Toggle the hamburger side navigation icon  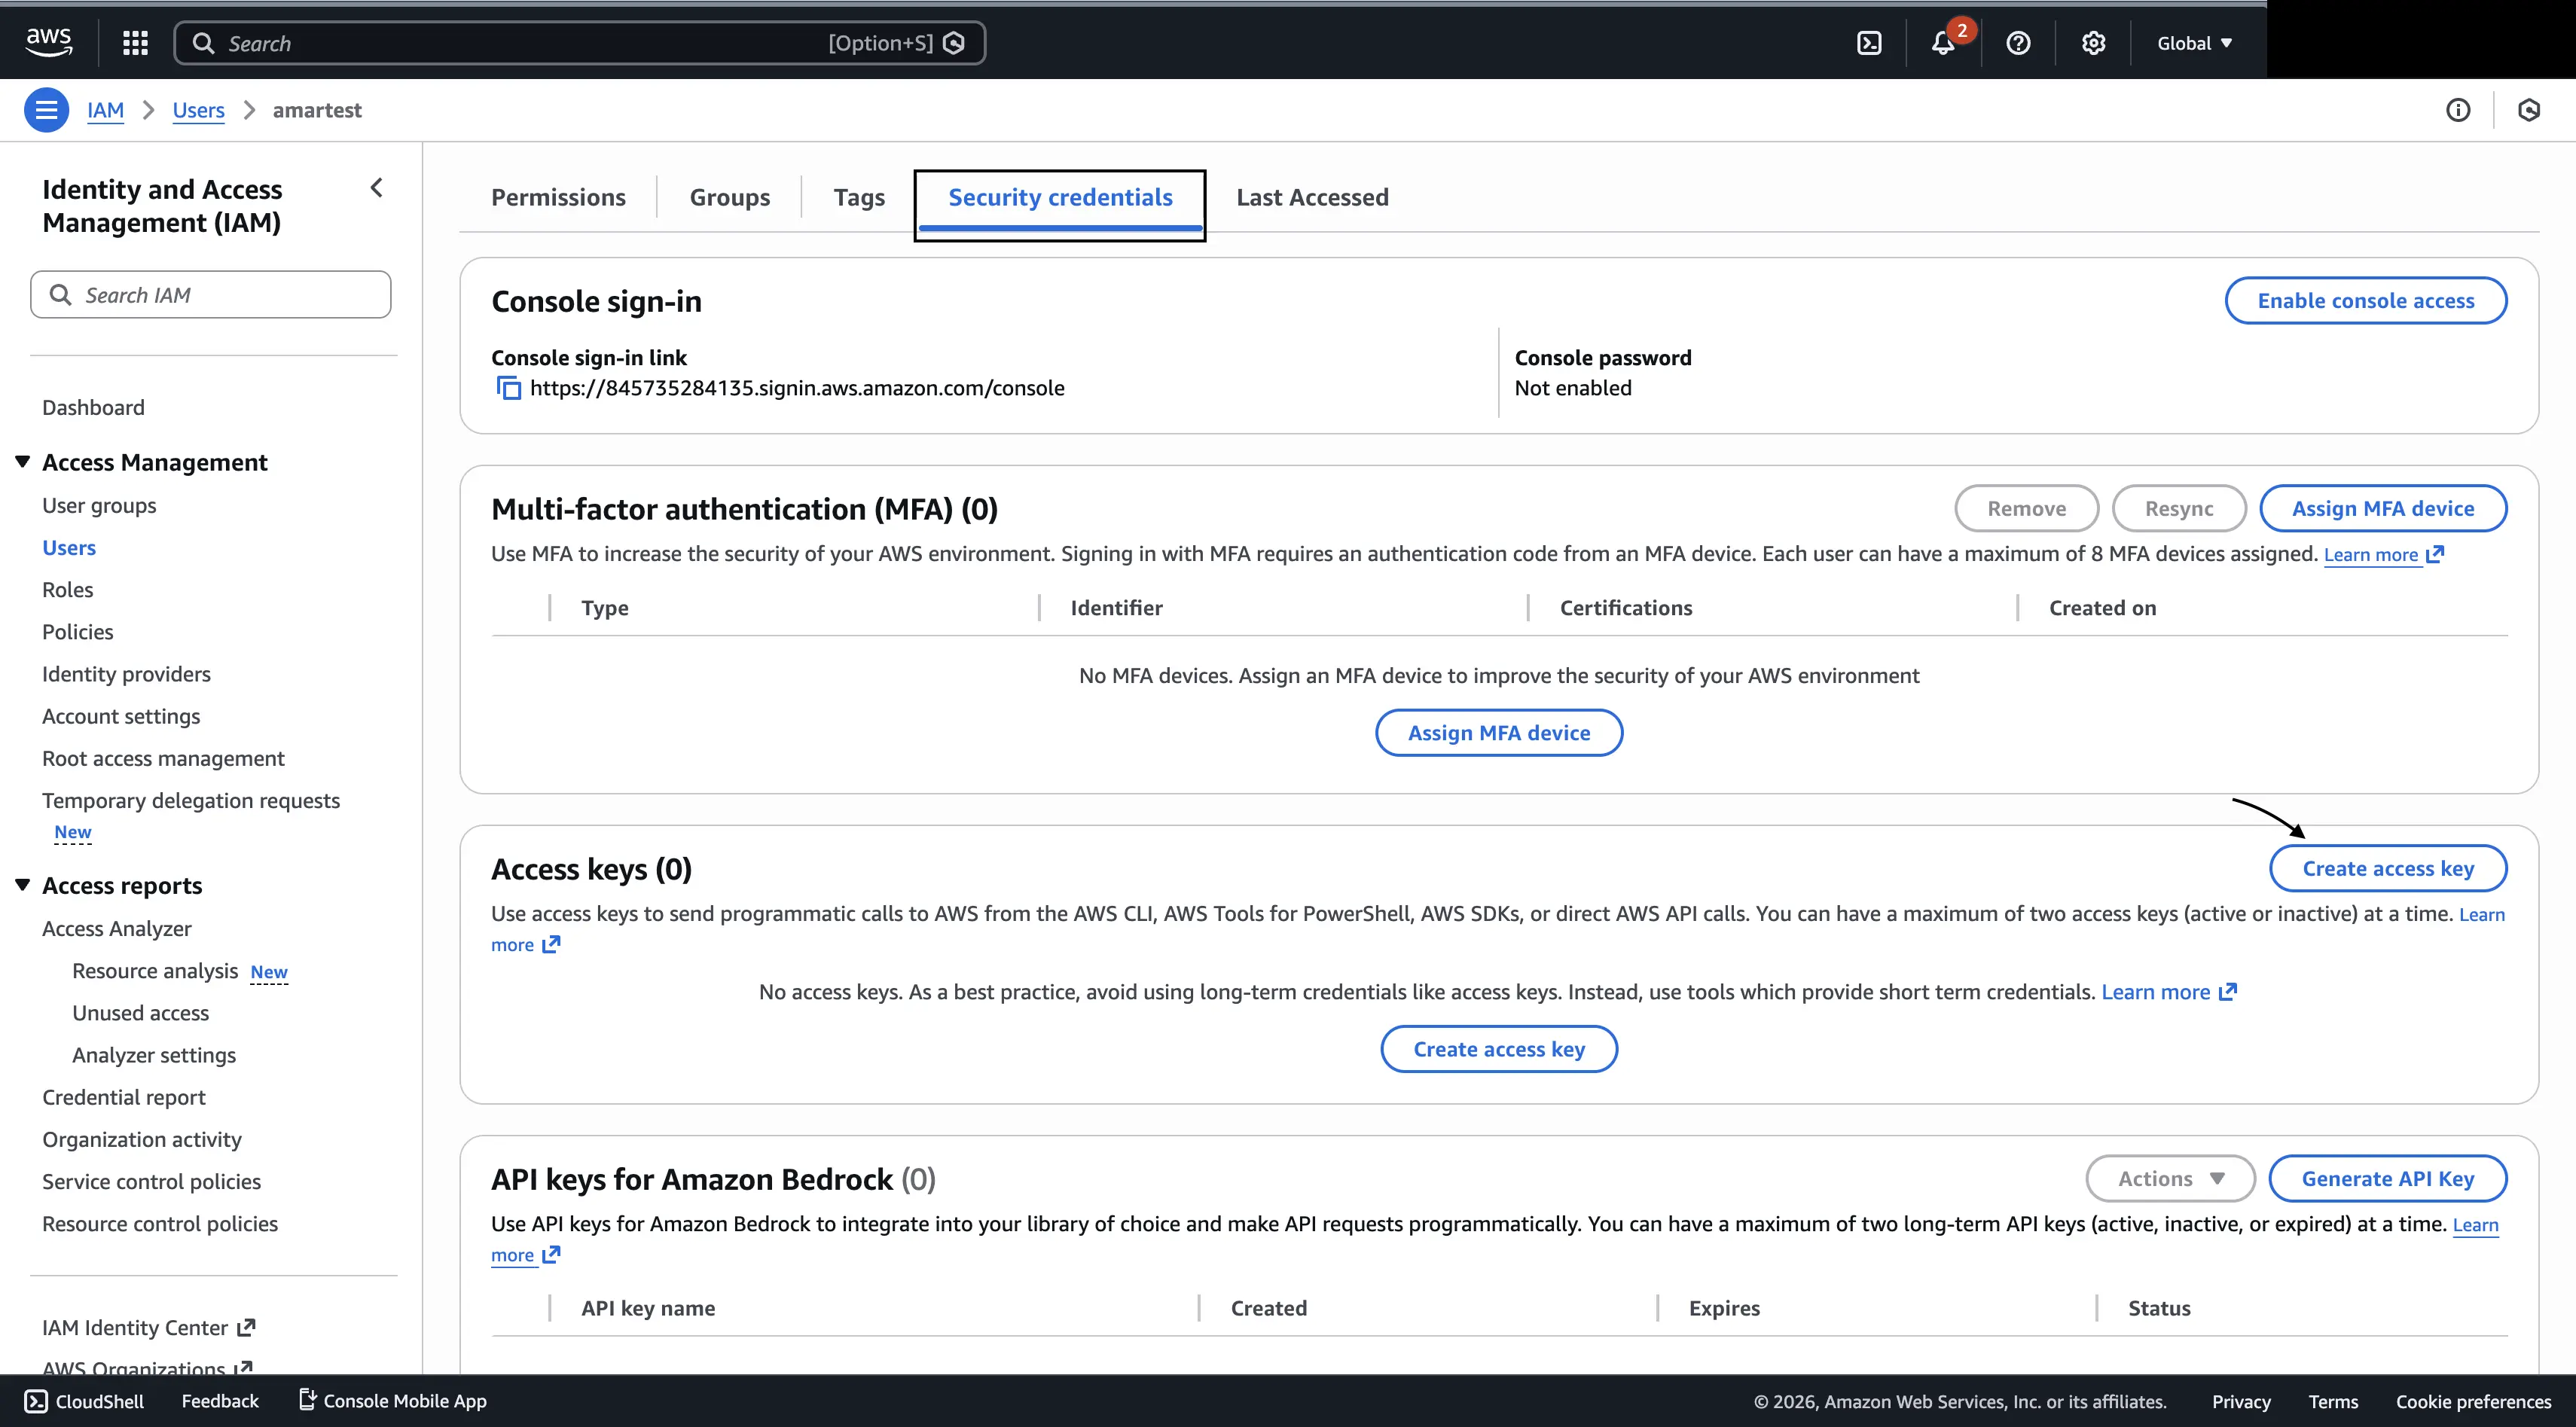pos(46,110)
